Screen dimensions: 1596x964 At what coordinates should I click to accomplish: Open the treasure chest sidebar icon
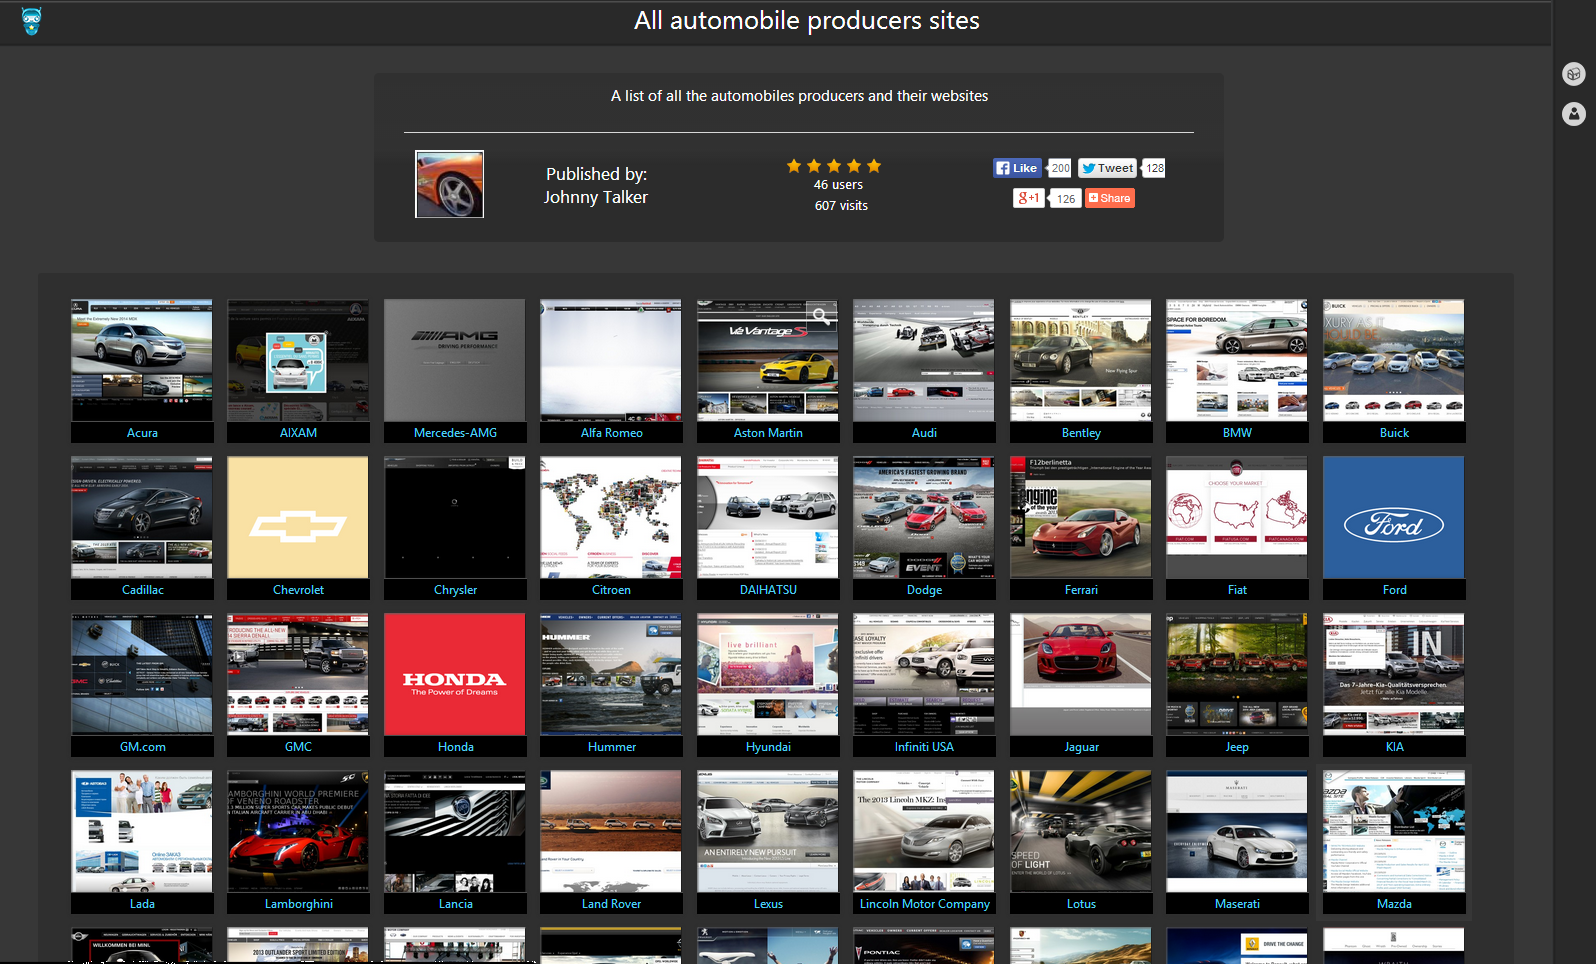click(1574, 73)
